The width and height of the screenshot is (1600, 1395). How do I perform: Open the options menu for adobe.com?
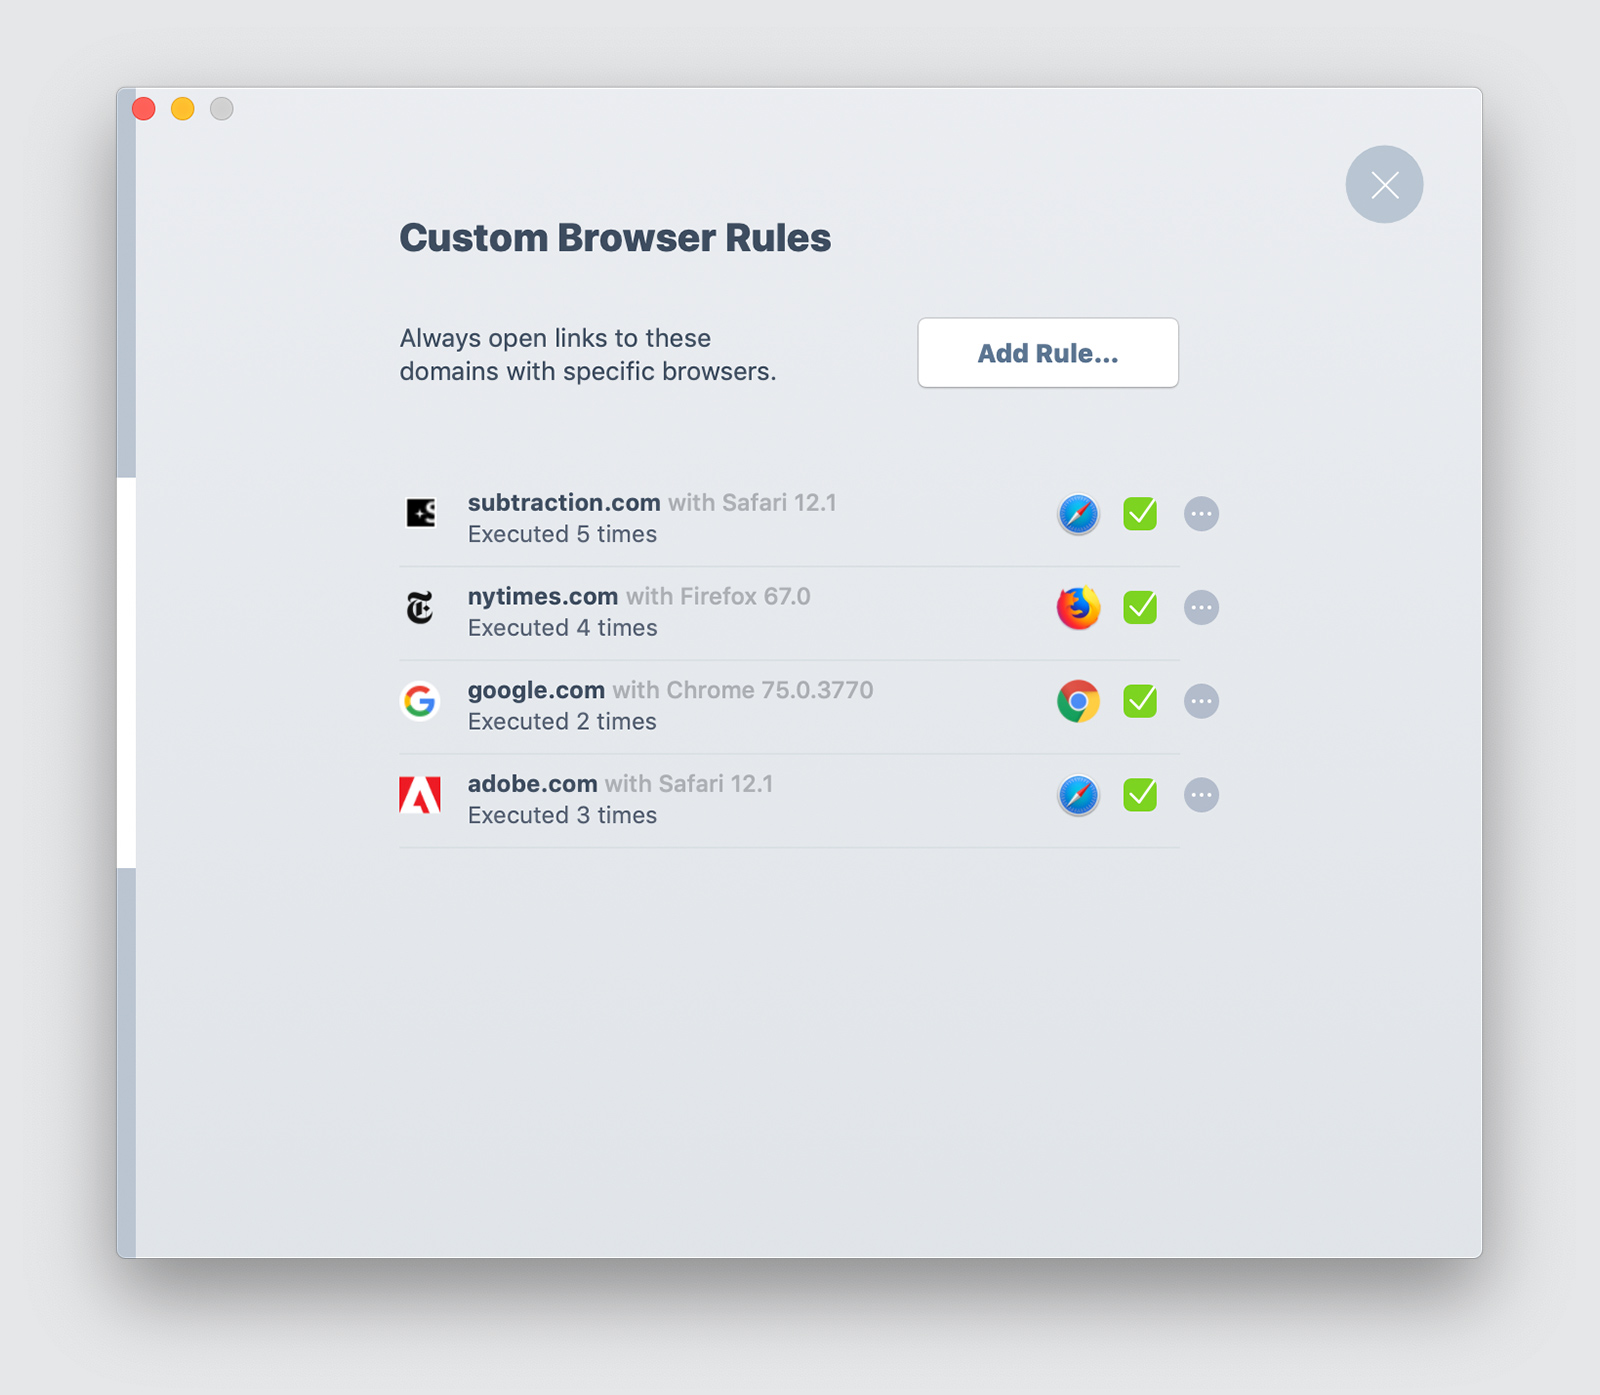coord(1201,795)
